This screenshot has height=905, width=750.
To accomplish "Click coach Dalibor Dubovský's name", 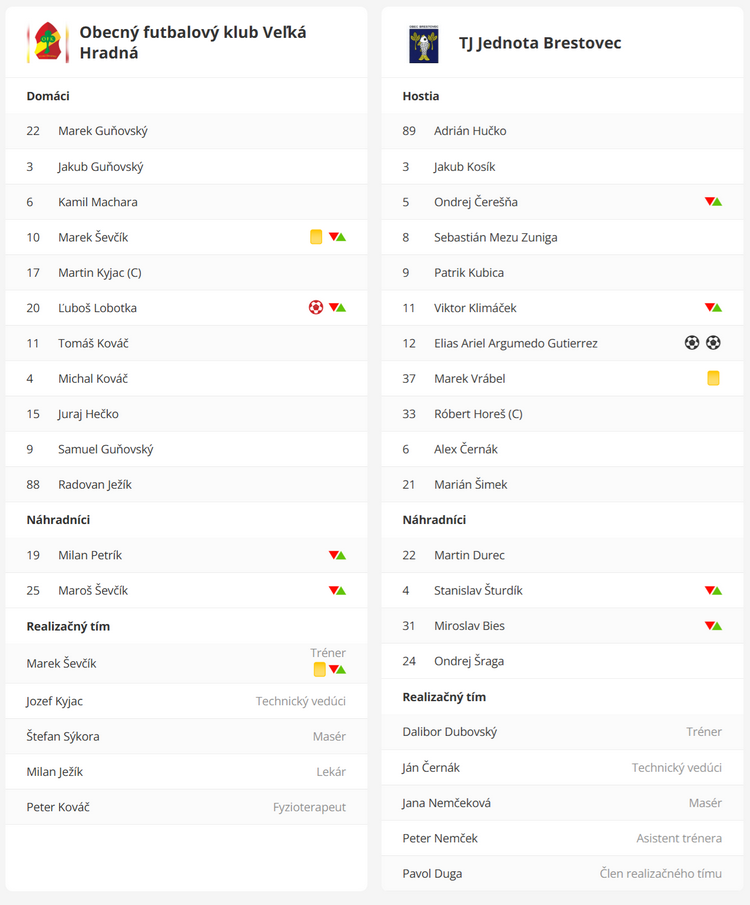I will pyautogui.click(x=449, y=731).
